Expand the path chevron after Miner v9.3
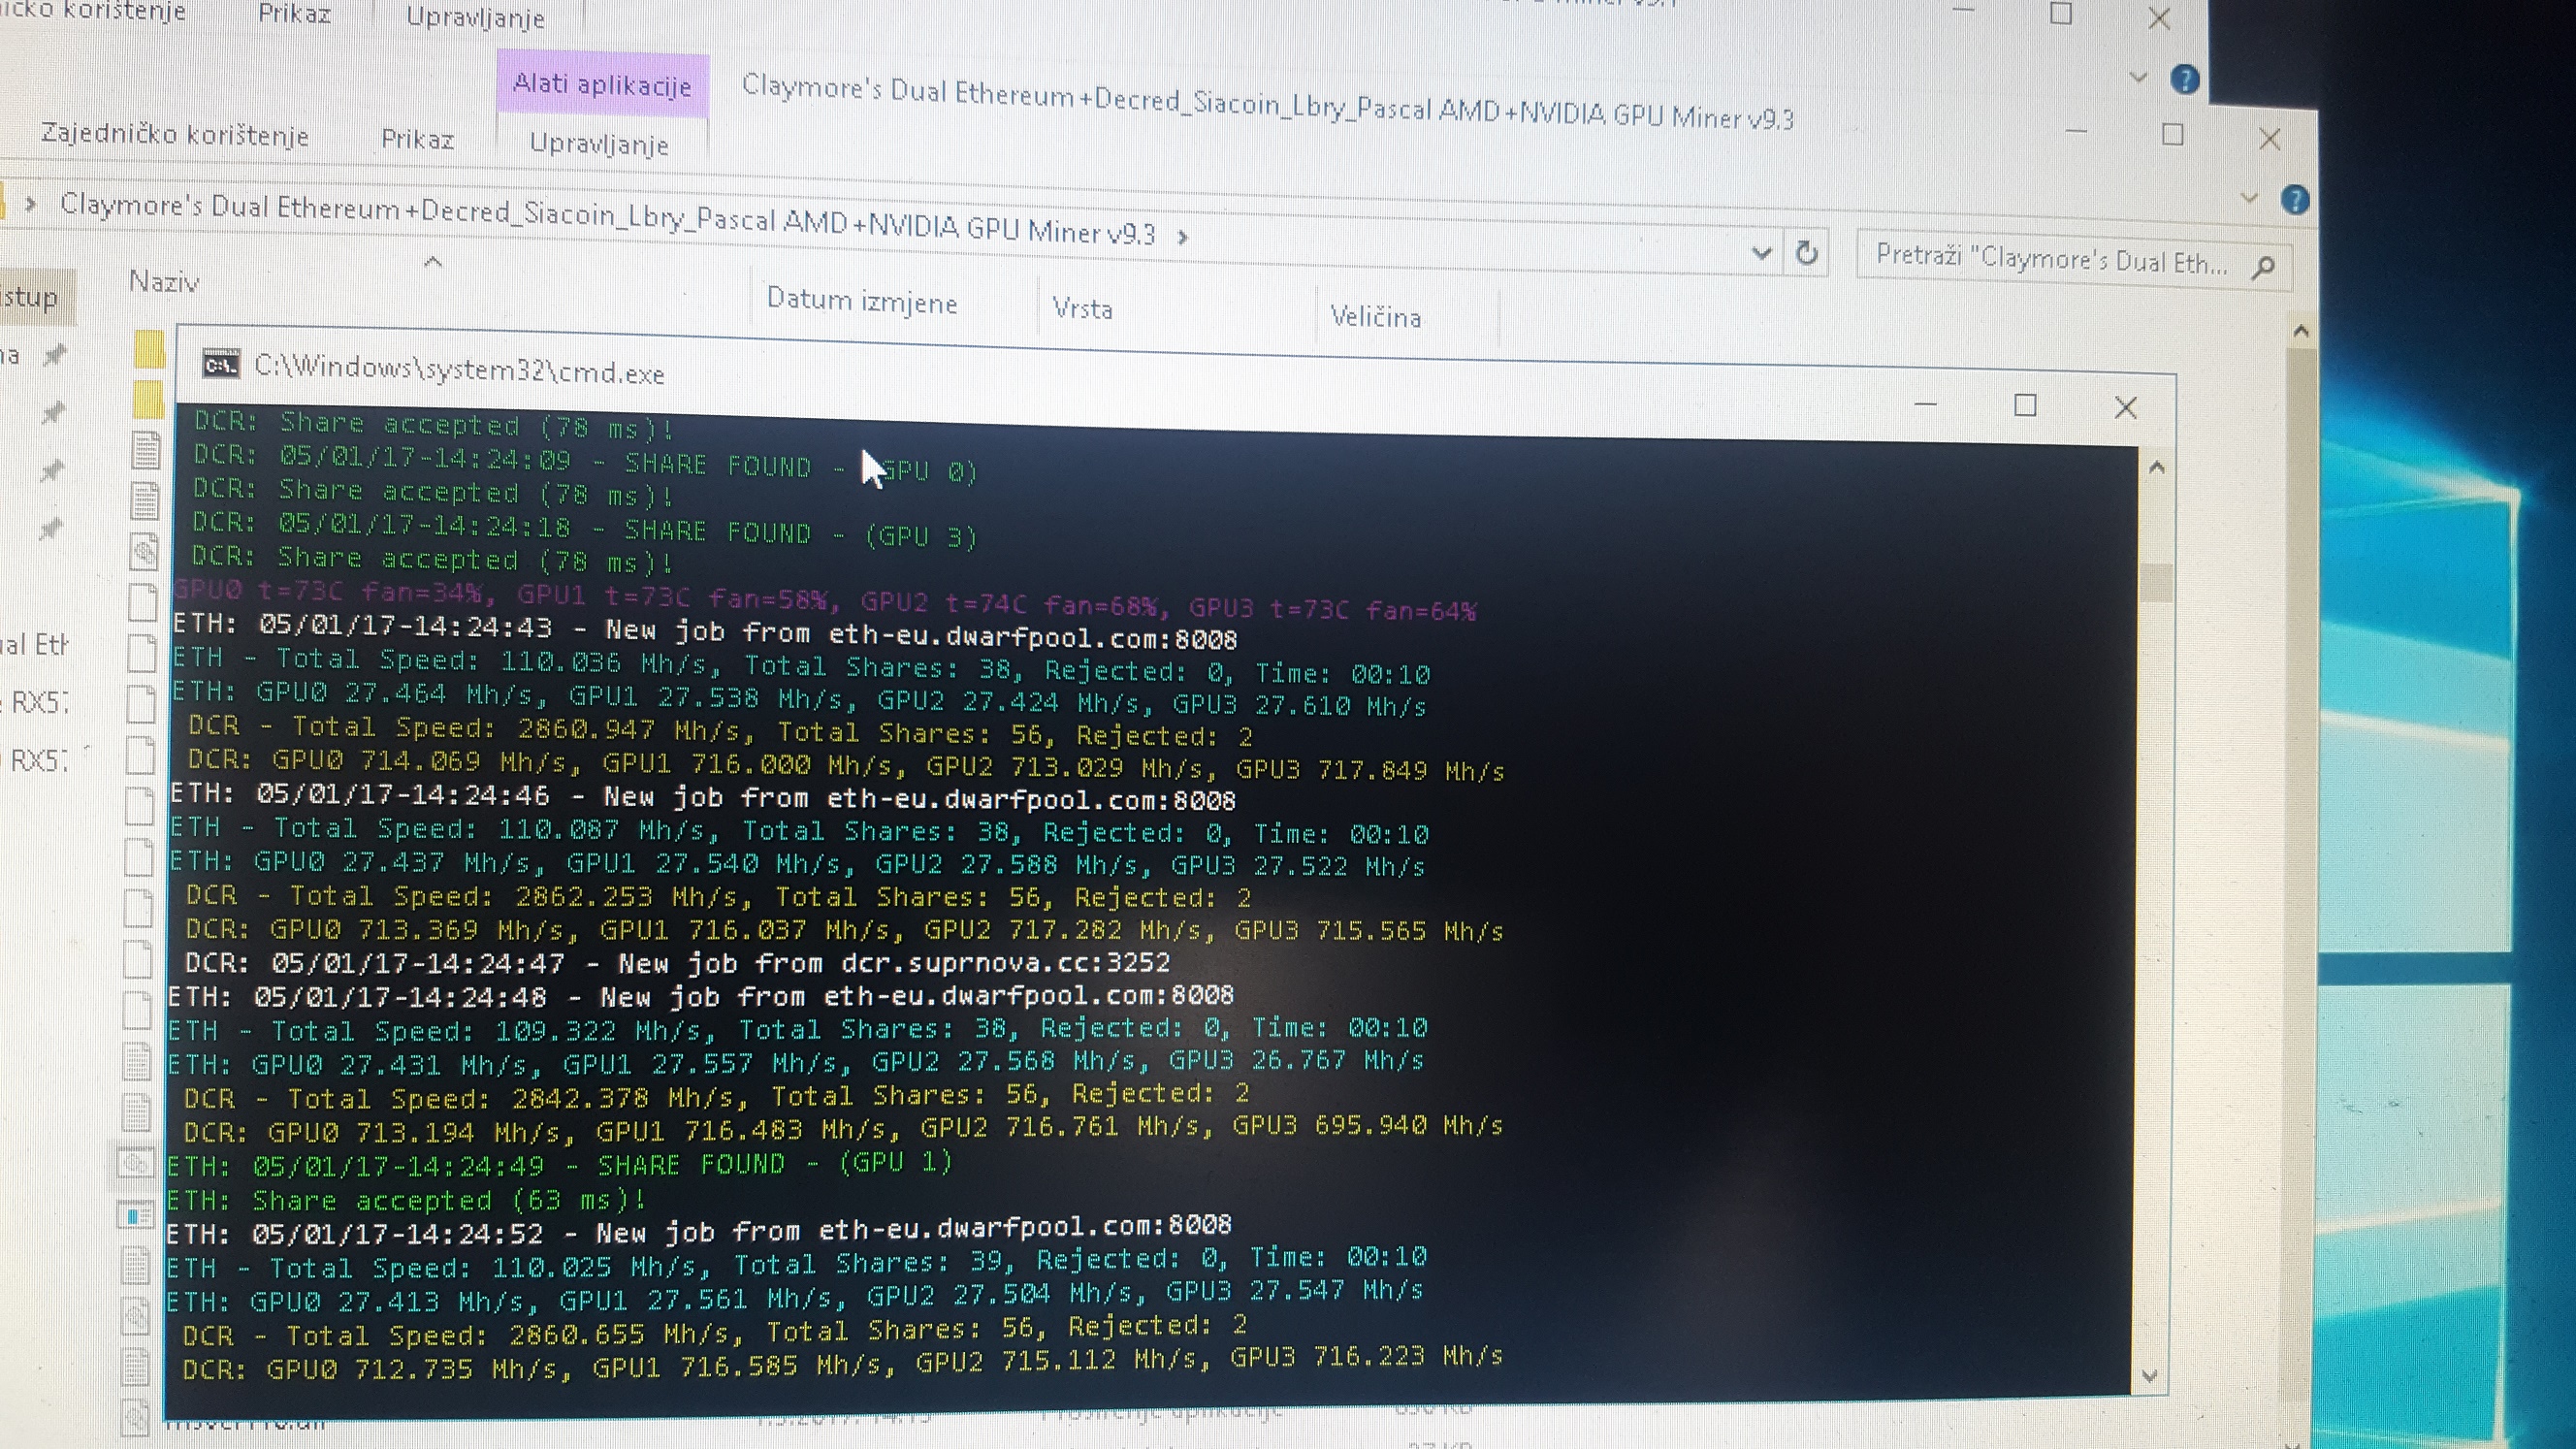 click(x=1184, y=237)
